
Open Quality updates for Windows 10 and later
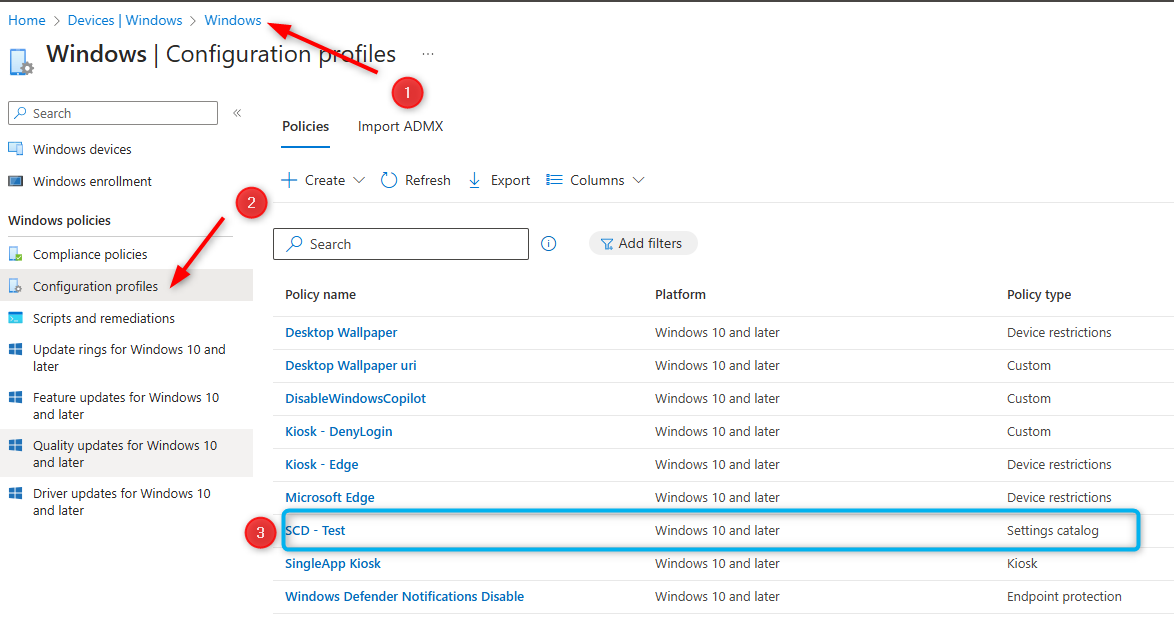click(125, 454)
